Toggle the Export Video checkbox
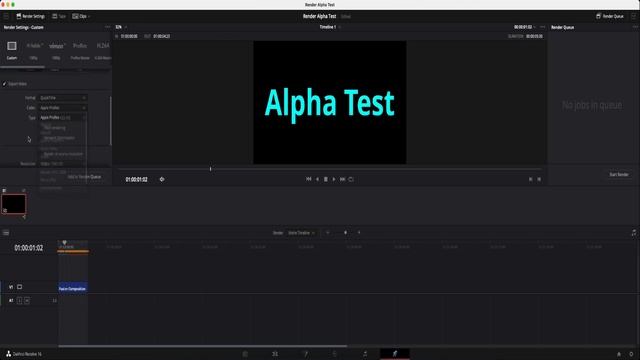 (4, 84)
